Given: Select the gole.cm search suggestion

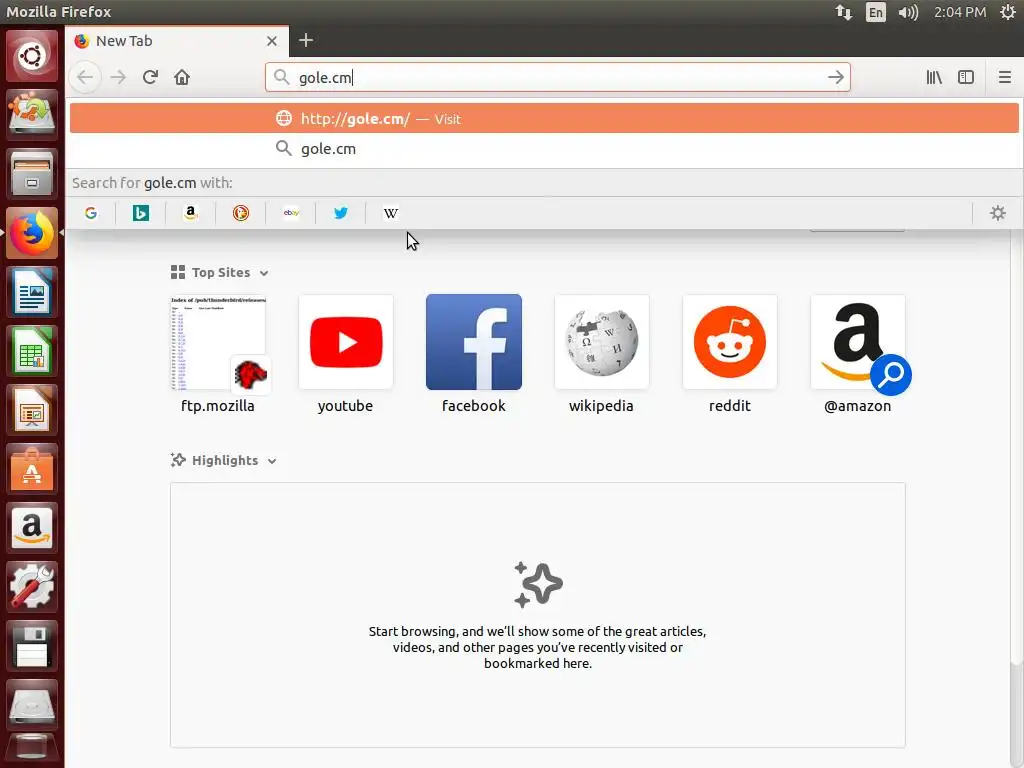Looking at the screenshot, I should tap(544, 148).
